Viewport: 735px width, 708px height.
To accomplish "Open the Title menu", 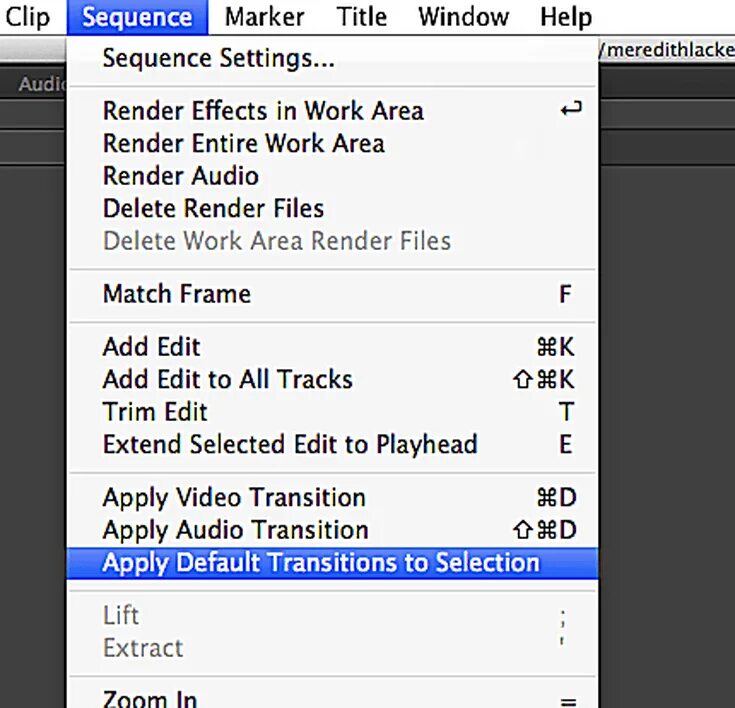I will (x=362, y=17).
